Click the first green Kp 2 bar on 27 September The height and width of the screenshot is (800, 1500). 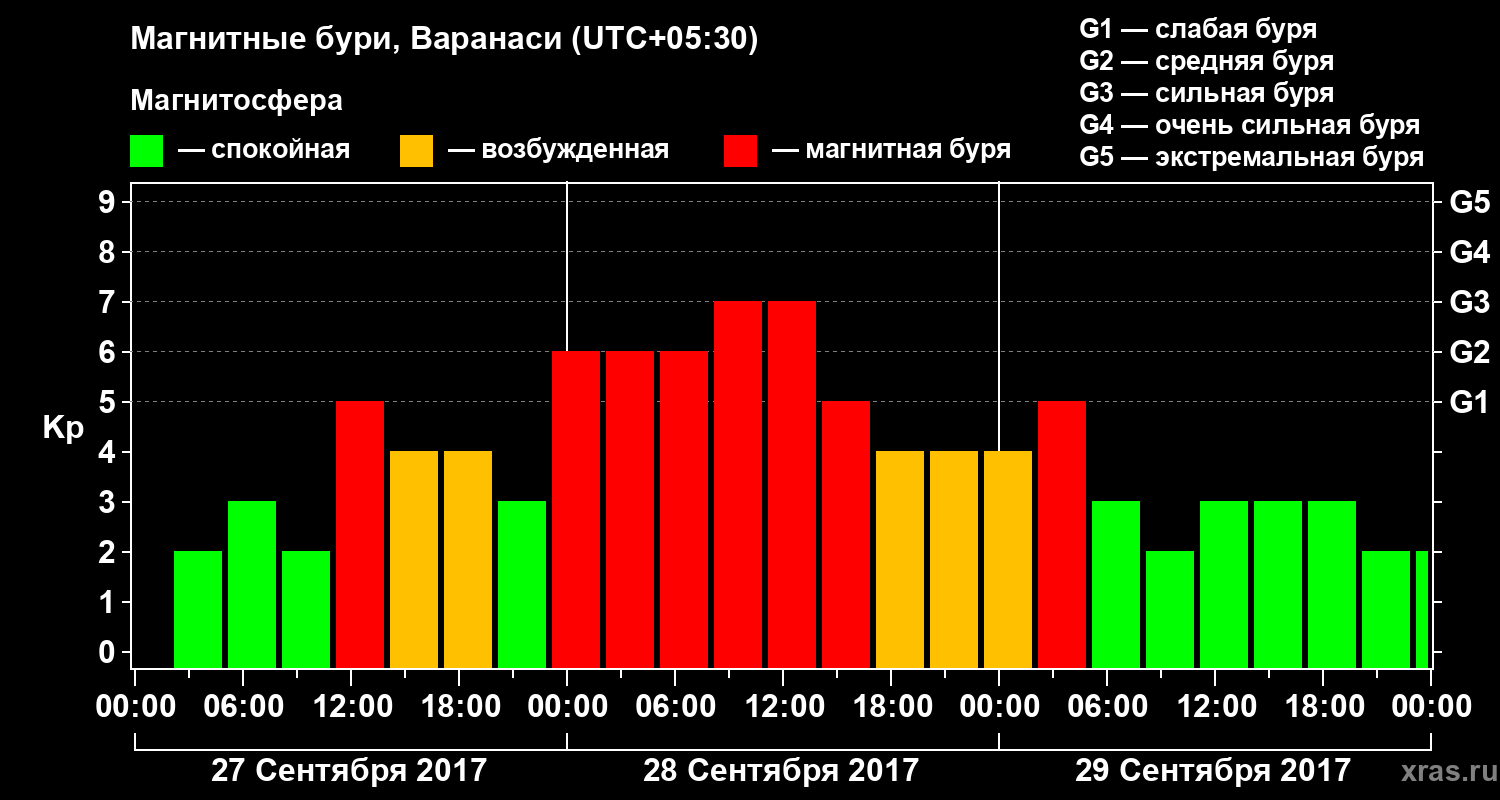[x=198, y=609]
